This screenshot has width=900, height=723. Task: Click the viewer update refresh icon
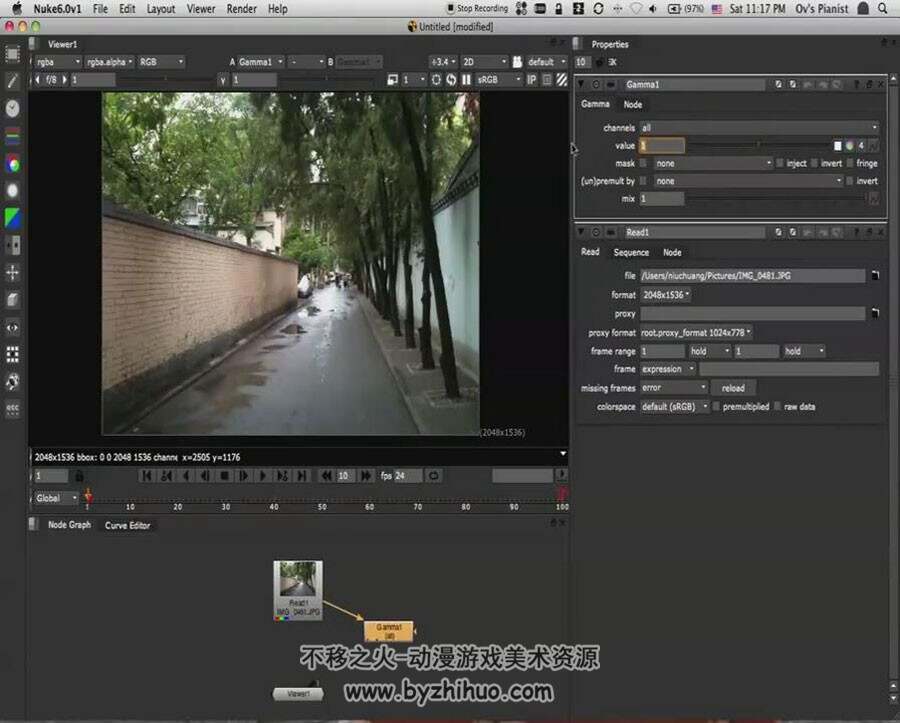click(451, 79)
